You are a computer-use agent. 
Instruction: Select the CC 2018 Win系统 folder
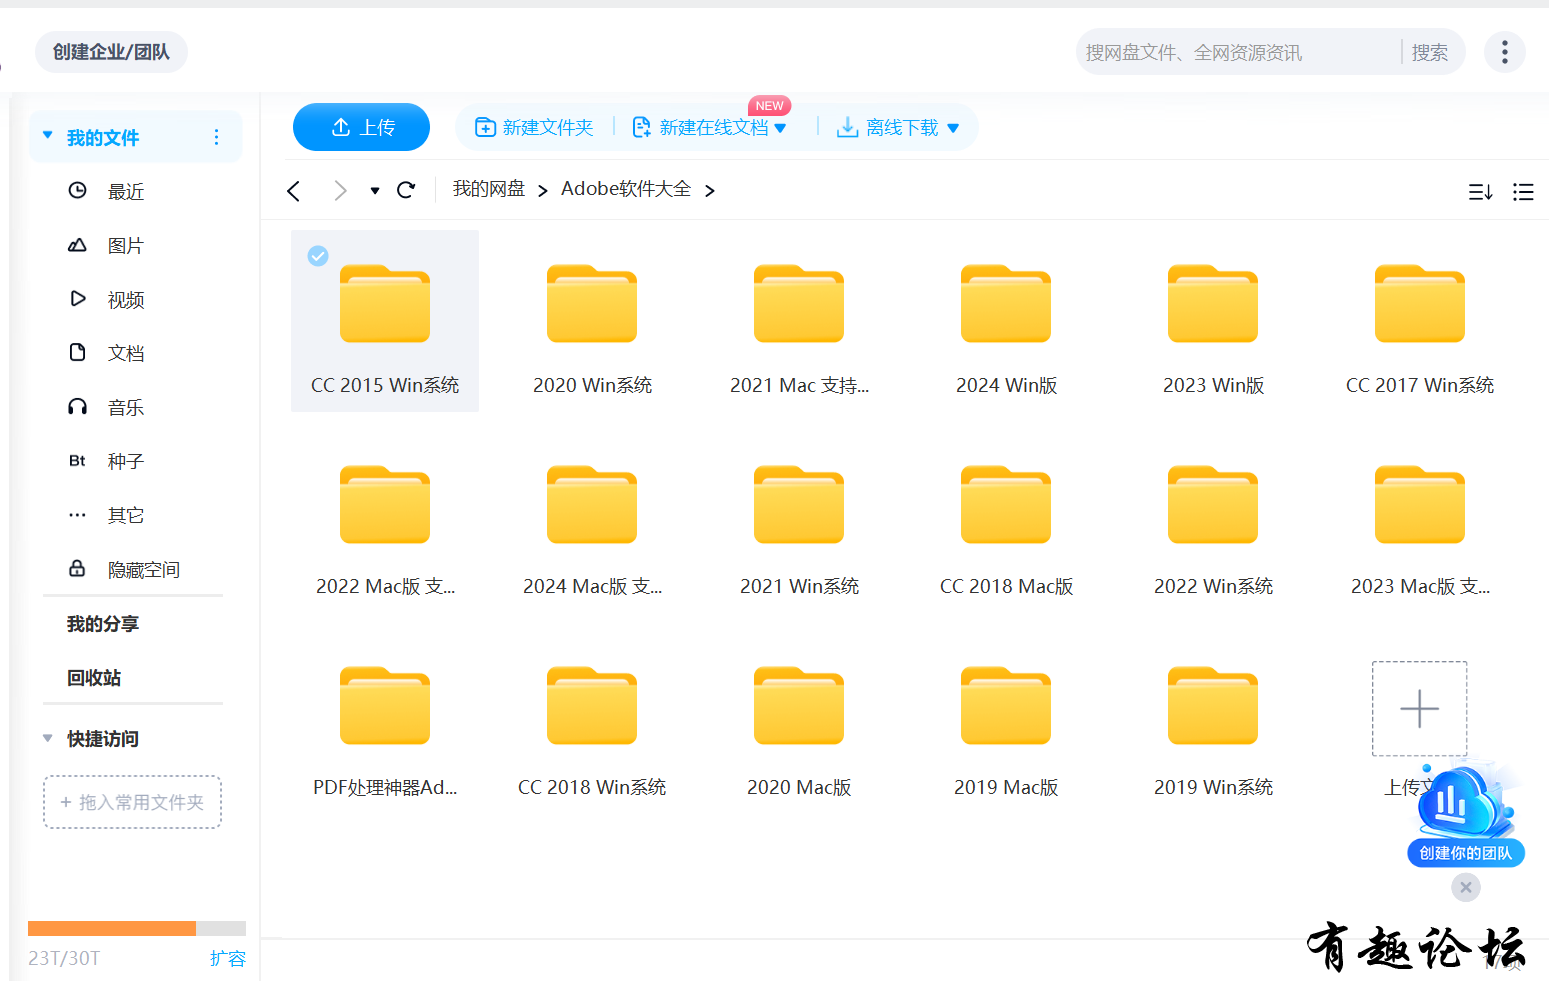tap(592, 723)
